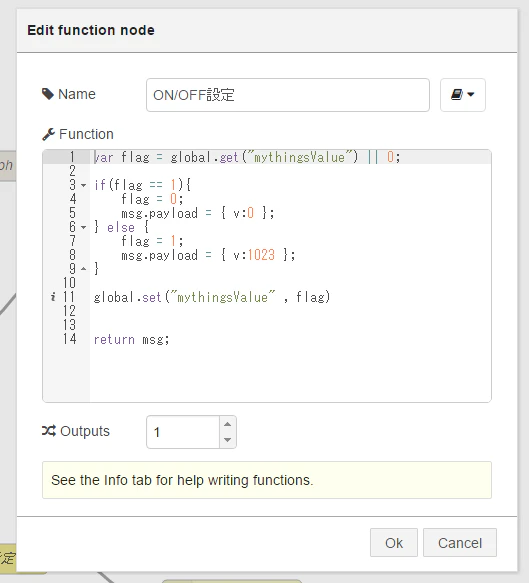The image size is (529, 583).
Task: Increase Outputs with the up arrow
Action: pos(228,424)
